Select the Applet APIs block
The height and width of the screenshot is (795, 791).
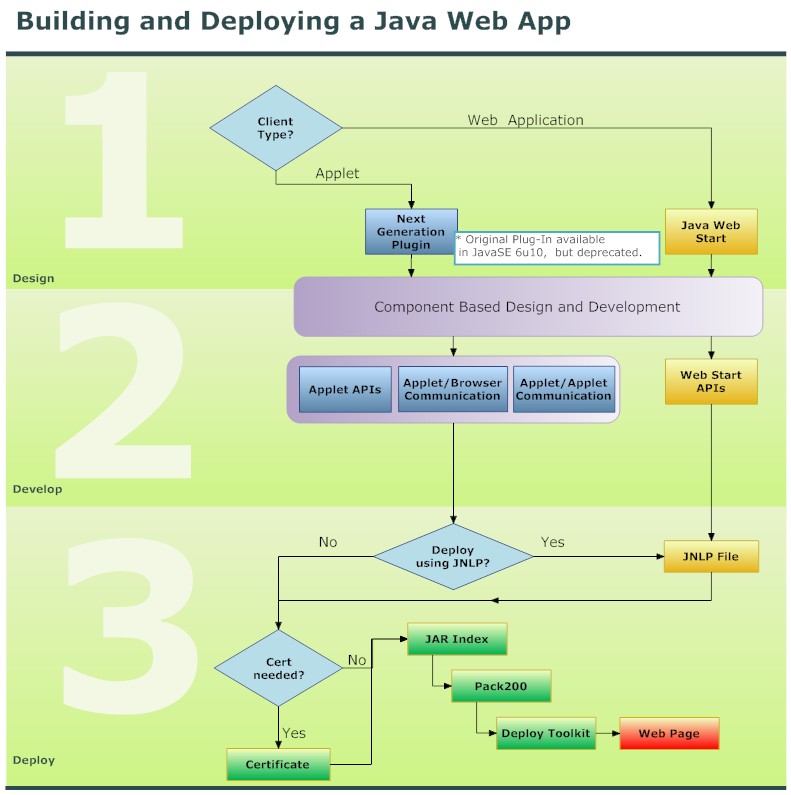point(345,390)
